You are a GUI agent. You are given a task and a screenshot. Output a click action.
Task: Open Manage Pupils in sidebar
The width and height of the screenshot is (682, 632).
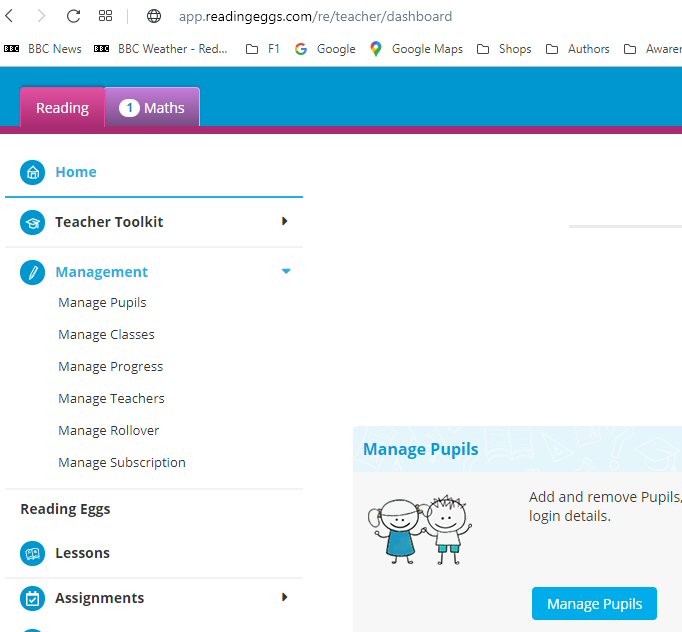[x=102, y=302]
